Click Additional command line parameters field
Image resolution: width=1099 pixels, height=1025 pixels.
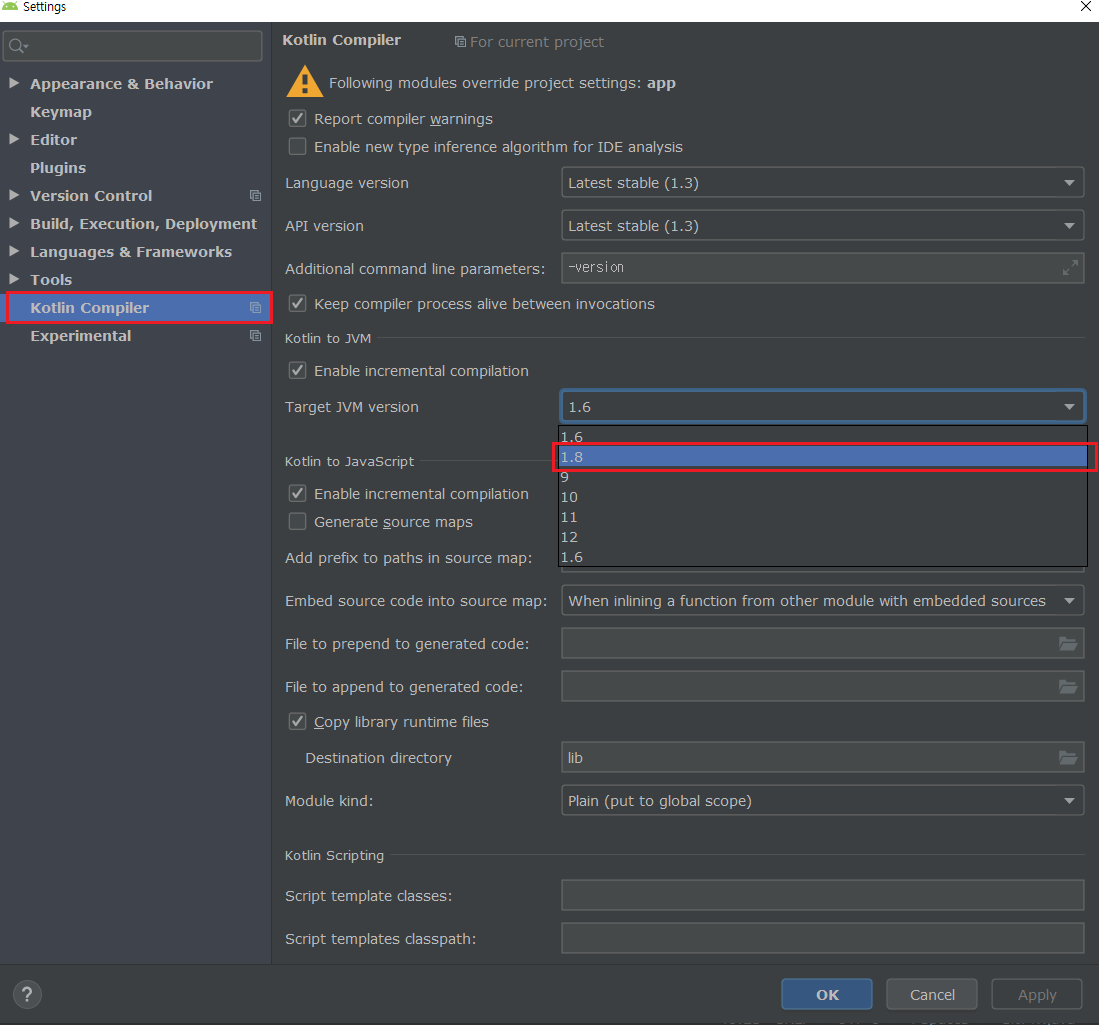point(822,268)
